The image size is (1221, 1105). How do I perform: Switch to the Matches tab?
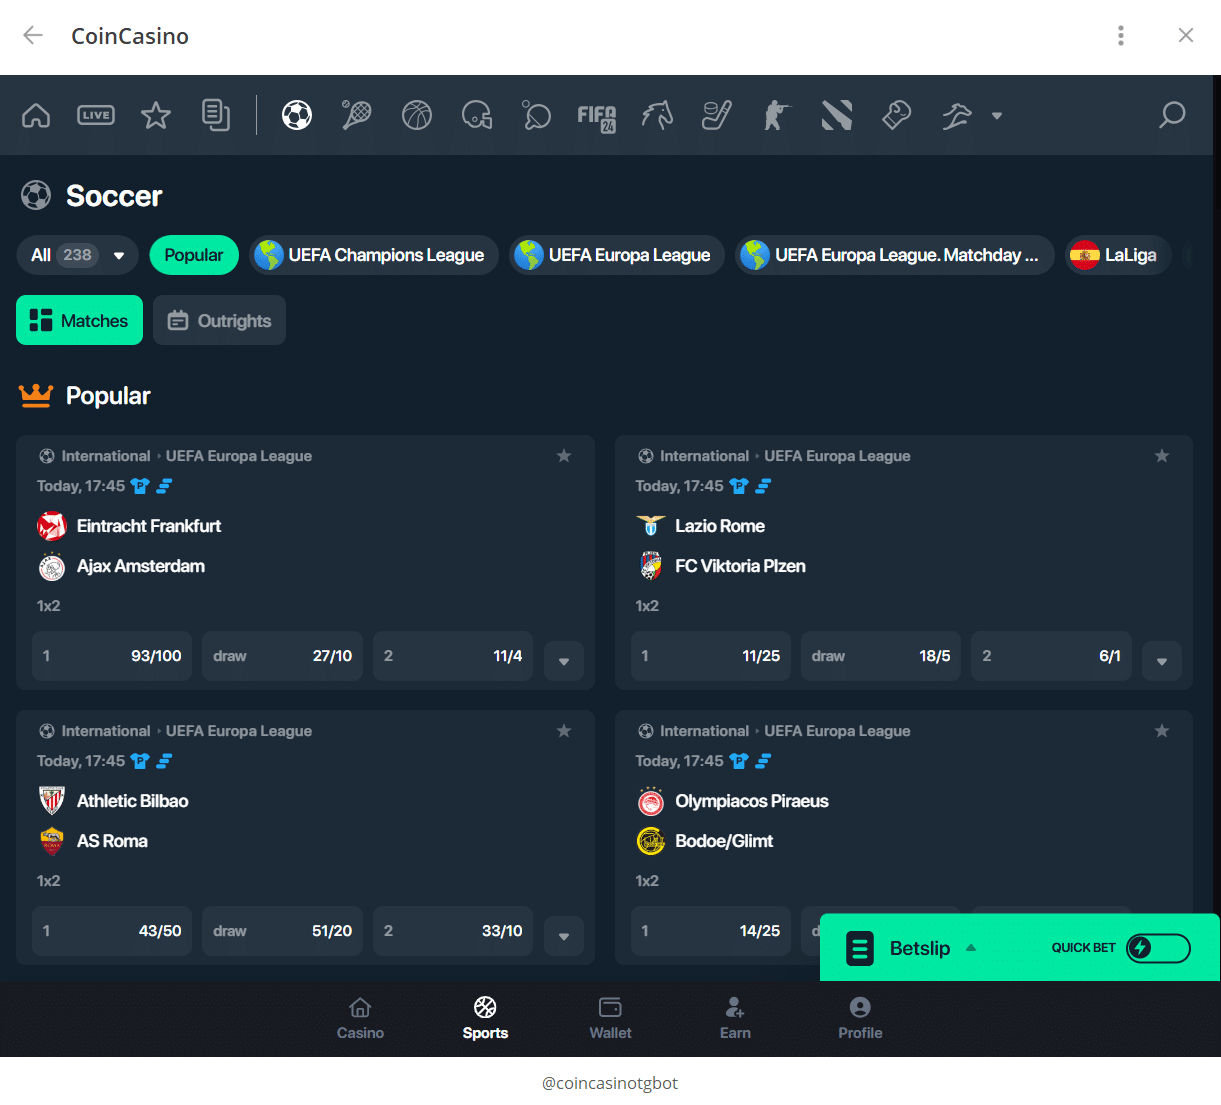click(80, 320)
